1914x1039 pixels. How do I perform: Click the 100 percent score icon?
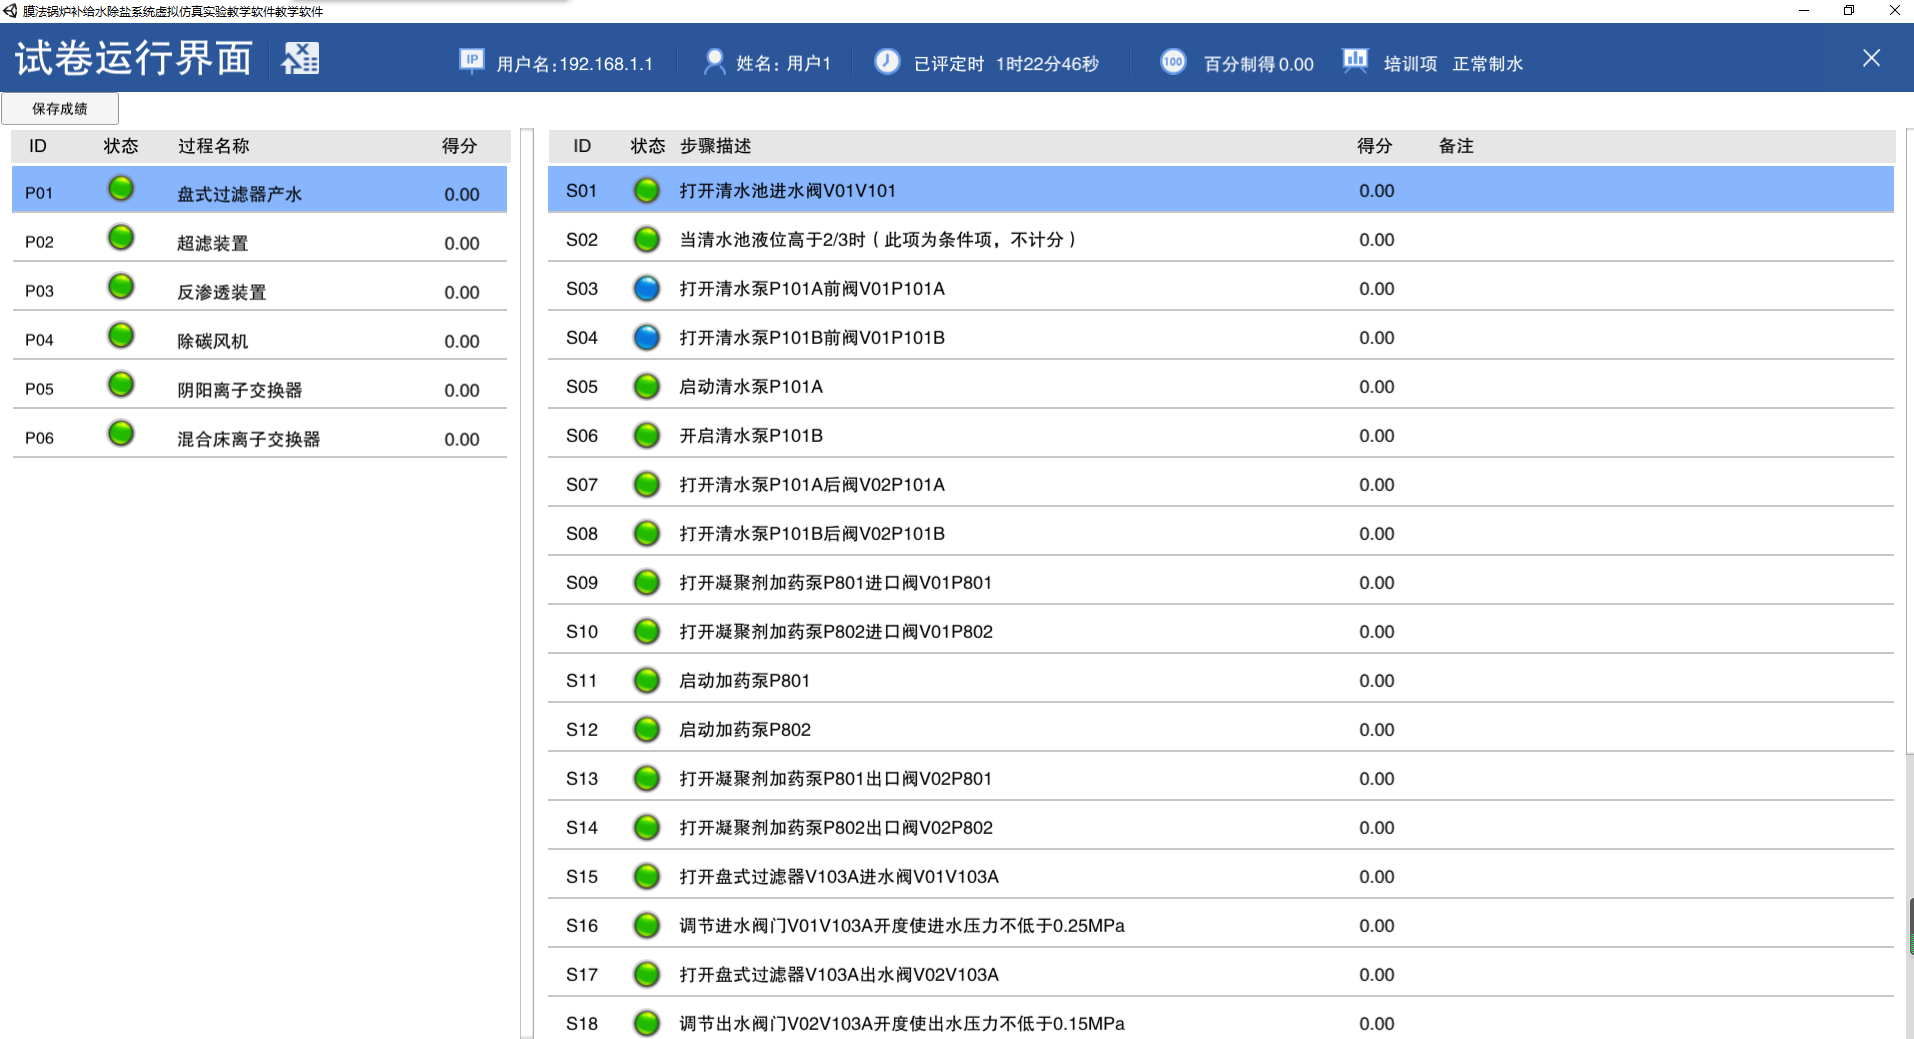(x=1173, y=62)
